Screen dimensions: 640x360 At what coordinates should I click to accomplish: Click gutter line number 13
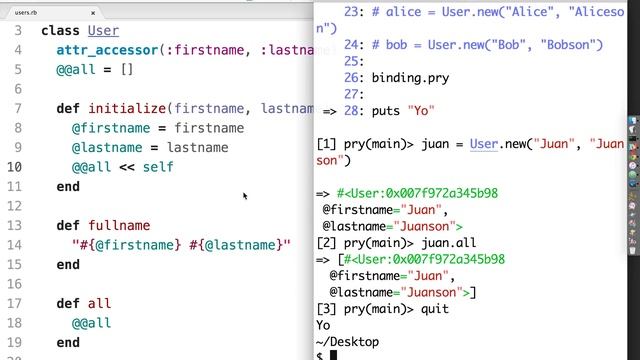coord(14,225)
